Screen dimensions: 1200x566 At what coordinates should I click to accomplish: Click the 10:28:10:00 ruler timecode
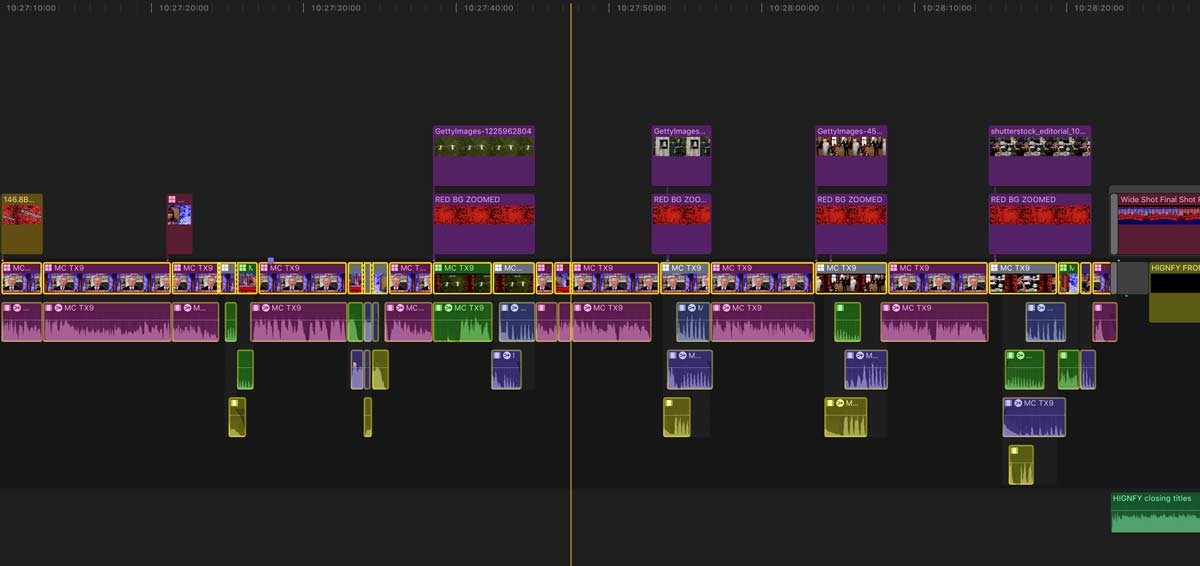[946, 7]
